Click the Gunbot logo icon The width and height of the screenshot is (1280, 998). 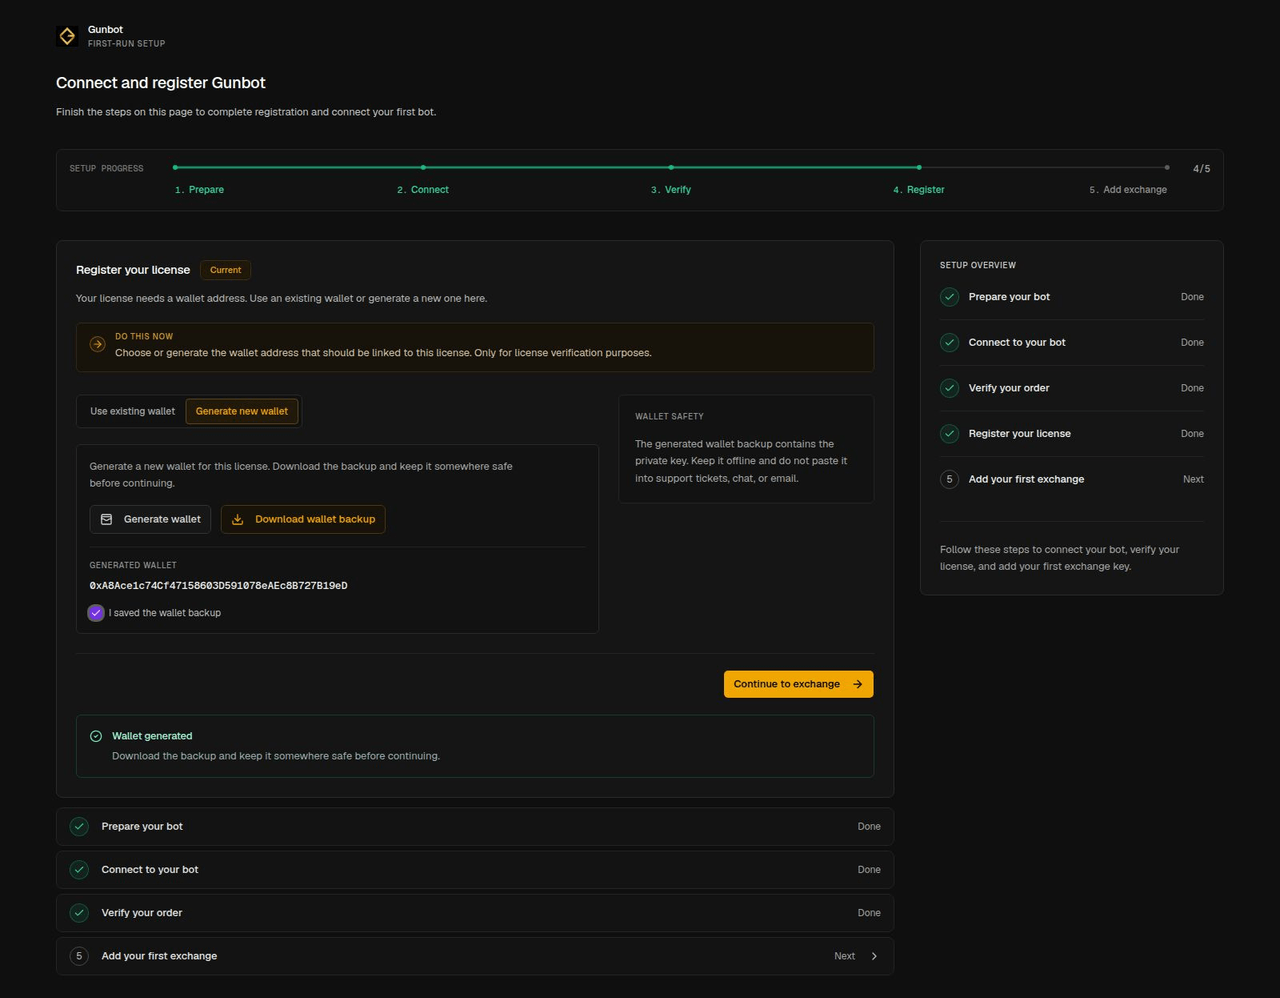point(67,36)
